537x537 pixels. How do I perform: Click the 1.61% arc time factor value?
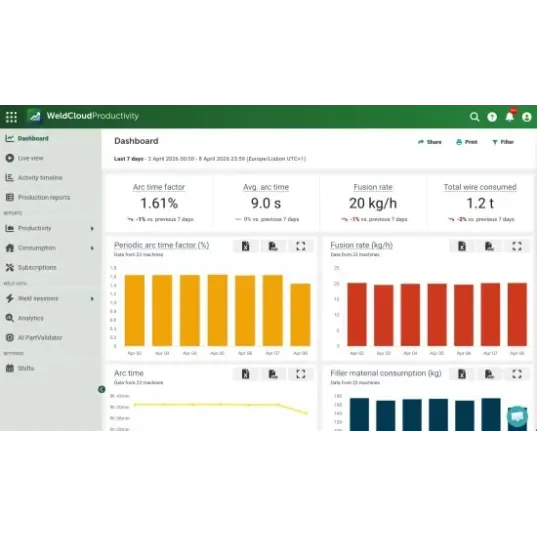point(159,203)
